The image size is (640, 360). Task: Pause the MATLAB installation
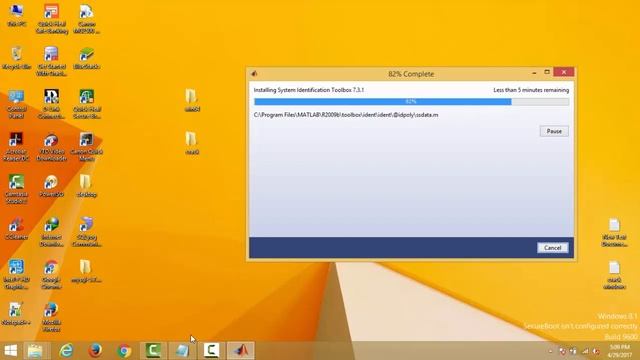point(554,131)
